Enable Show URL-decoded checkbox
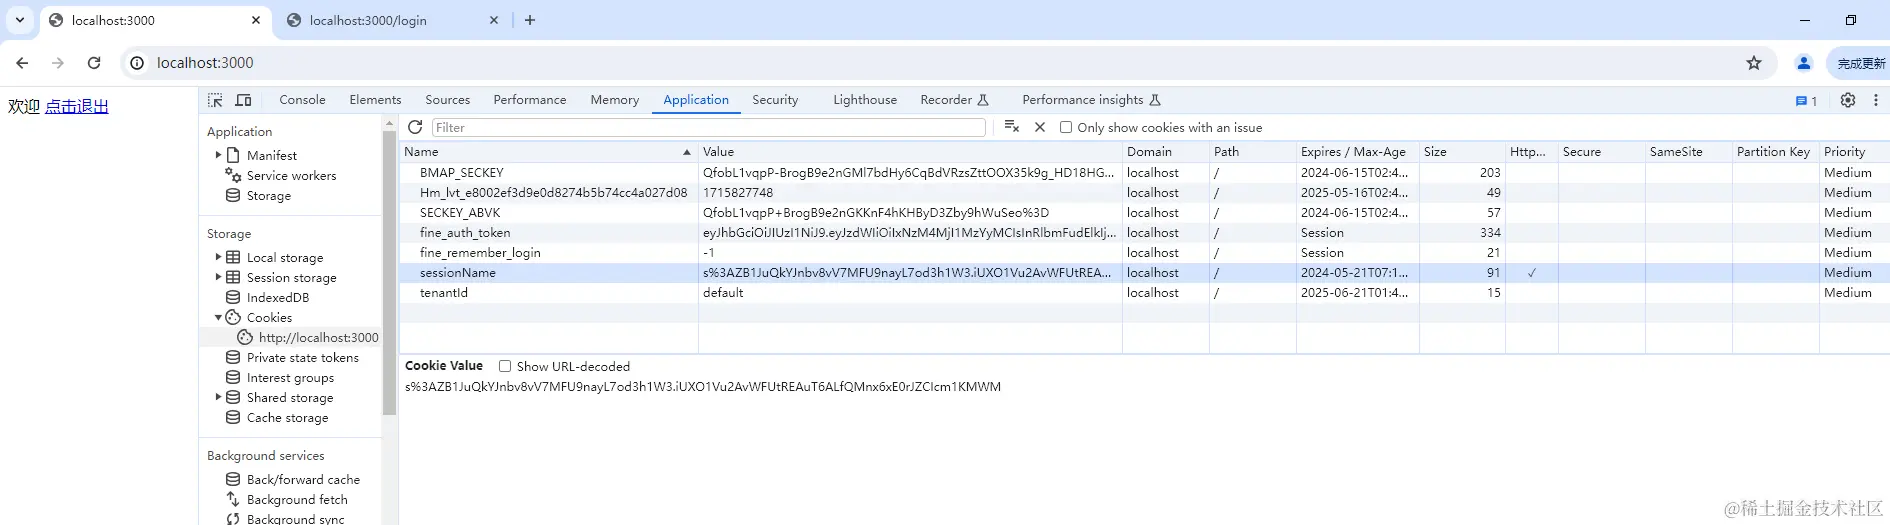The height and width of the screenshot is (525, 1890). click(x=505, y=366)
